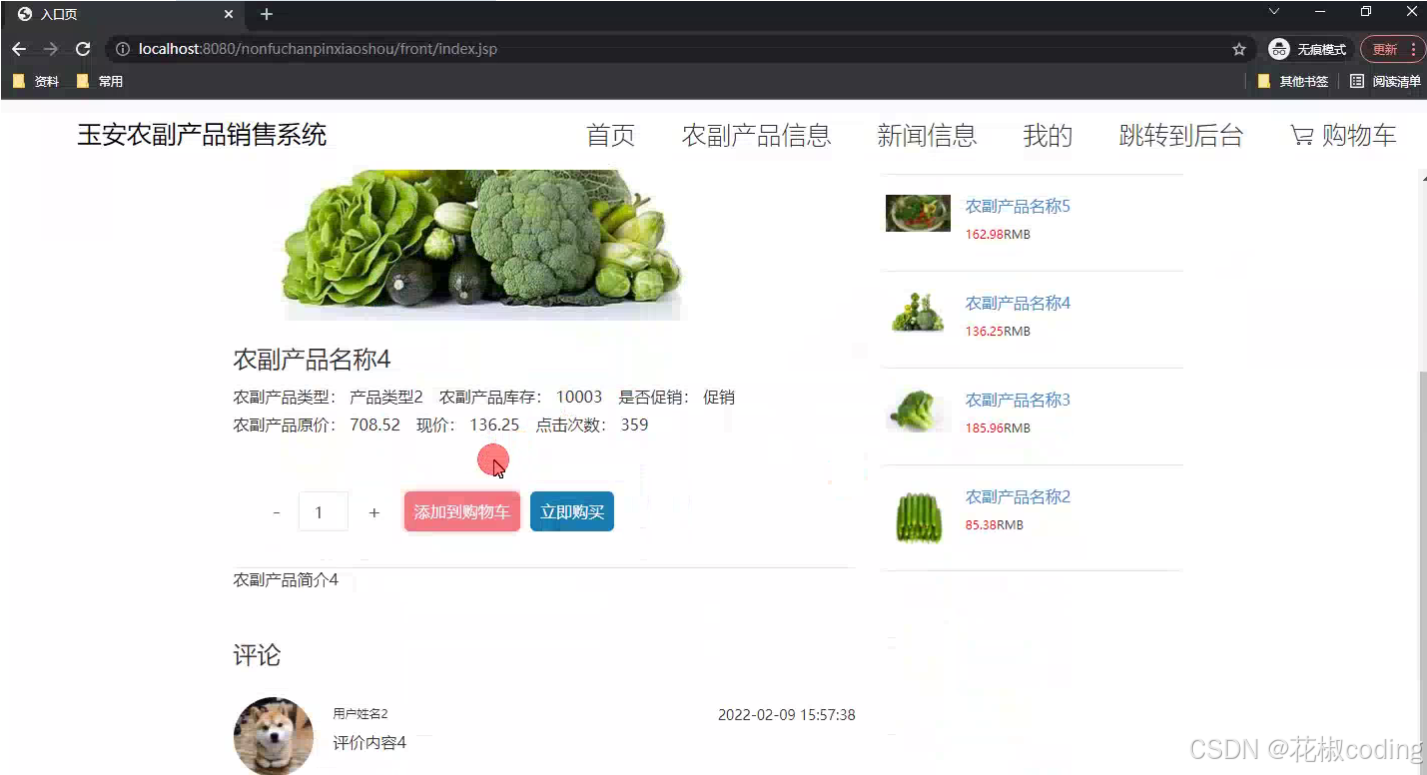Click the 玉安农副产品销售系统 site title

click(202, 135)
